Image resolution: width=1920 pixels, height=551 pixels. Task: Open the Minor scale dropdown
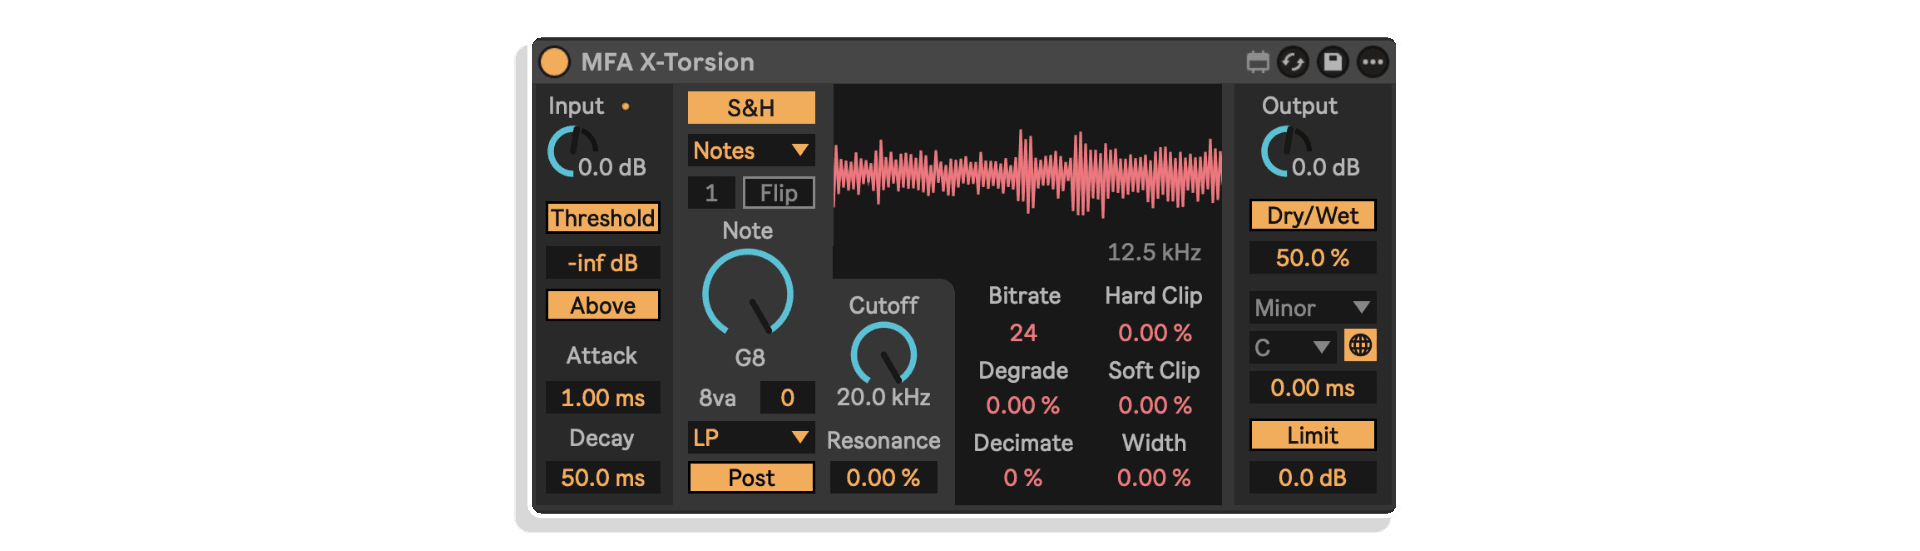tap(1313, 308)
